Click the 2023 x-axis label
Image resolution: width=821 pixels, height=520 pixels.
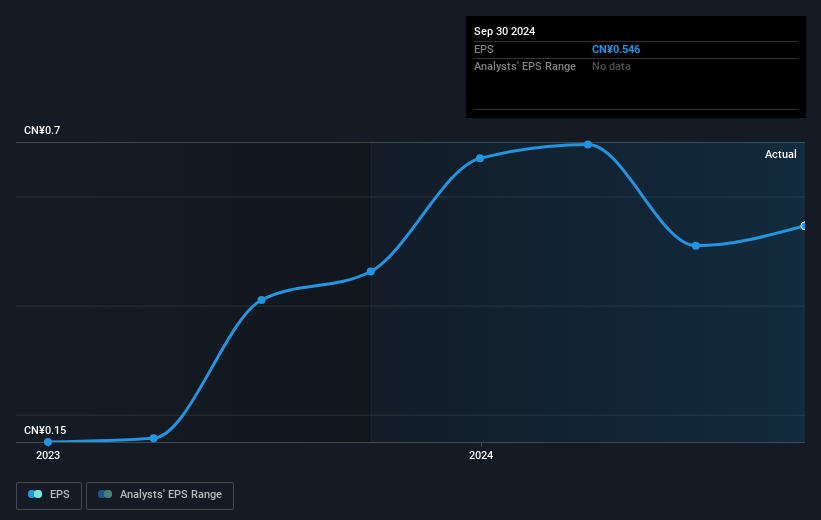click(48, 455)
